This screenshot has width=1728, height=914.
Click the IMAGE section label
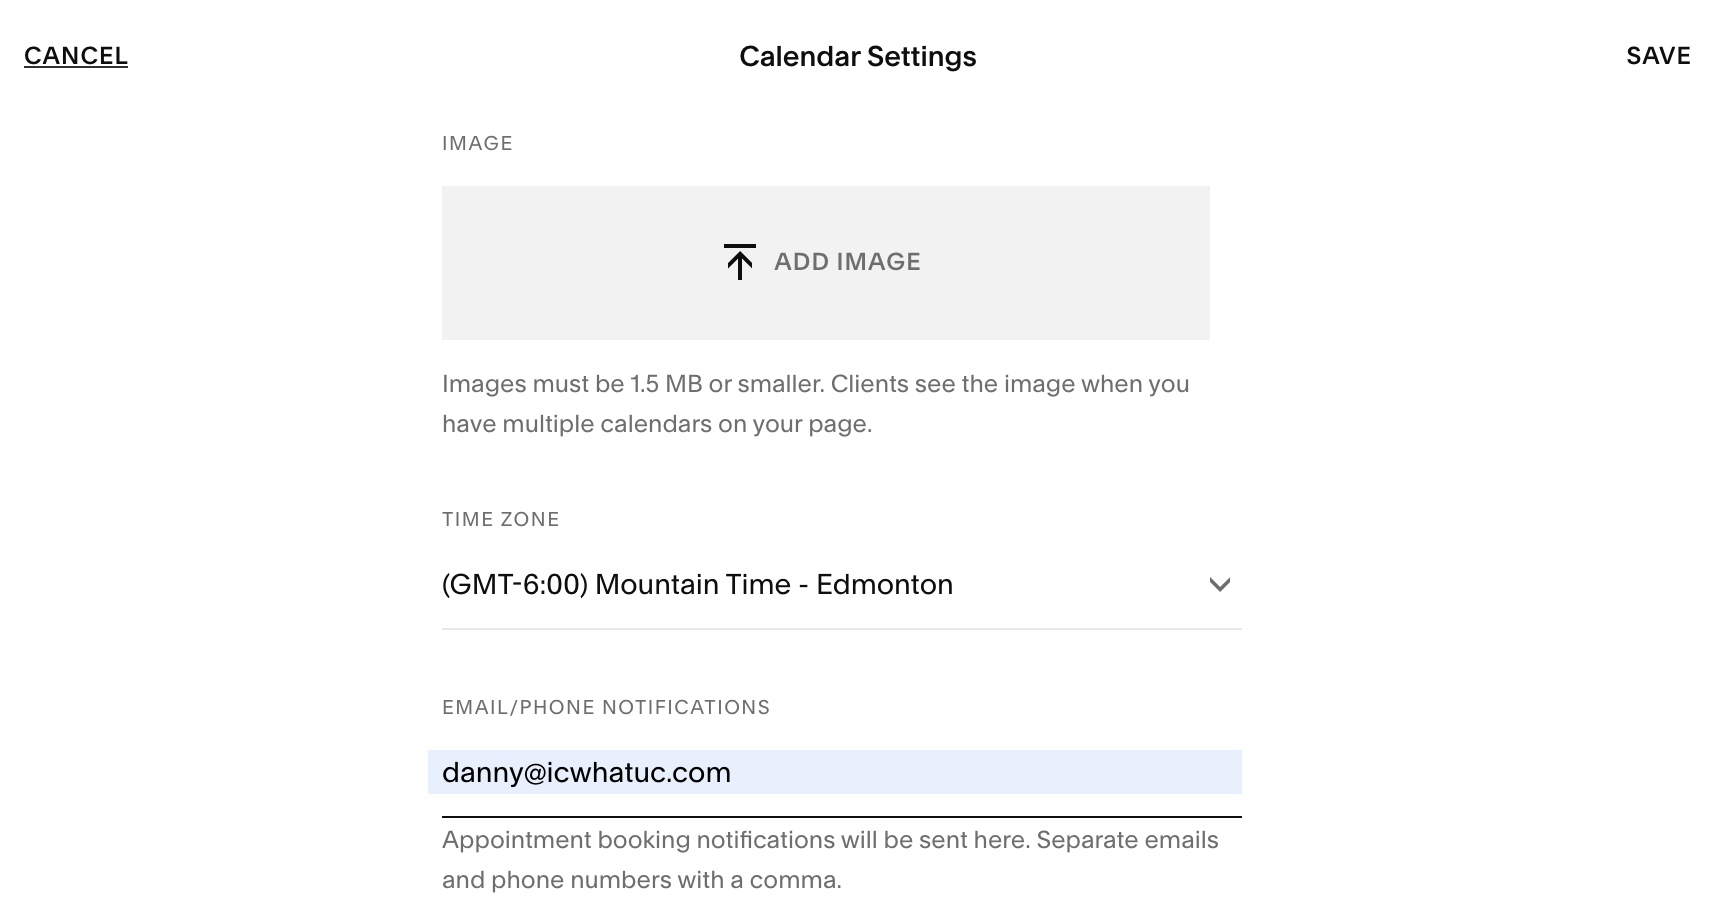pyautogui.click(x=477, y=143)
